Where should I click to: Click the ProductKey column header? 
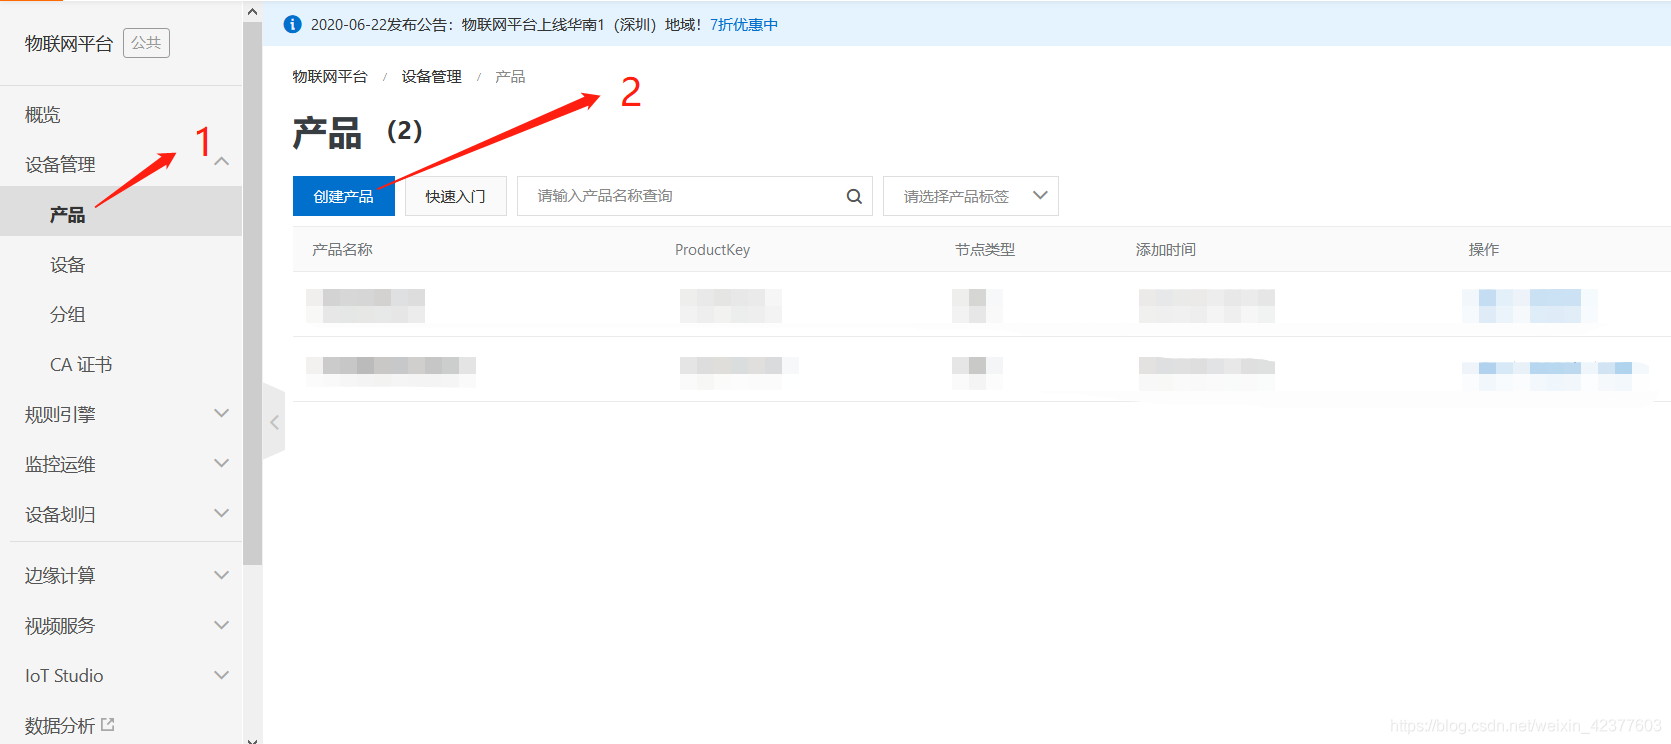pos(712,250)
